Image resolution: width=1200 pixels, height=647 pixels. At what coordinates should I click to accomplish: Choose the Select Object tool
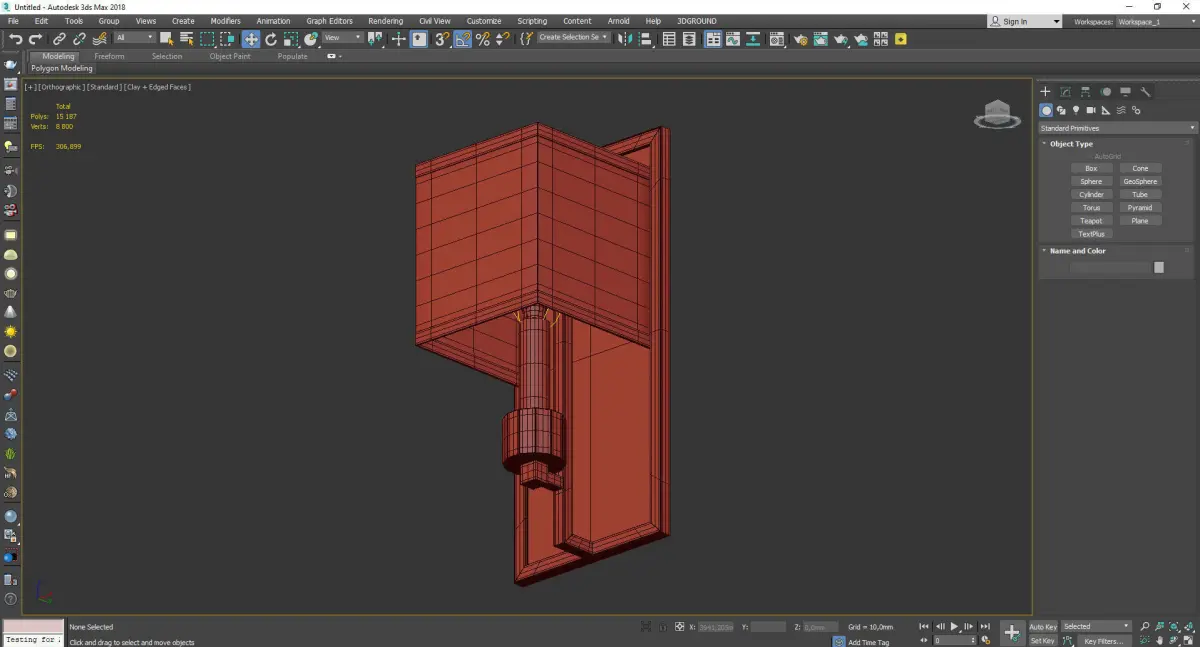167,39
